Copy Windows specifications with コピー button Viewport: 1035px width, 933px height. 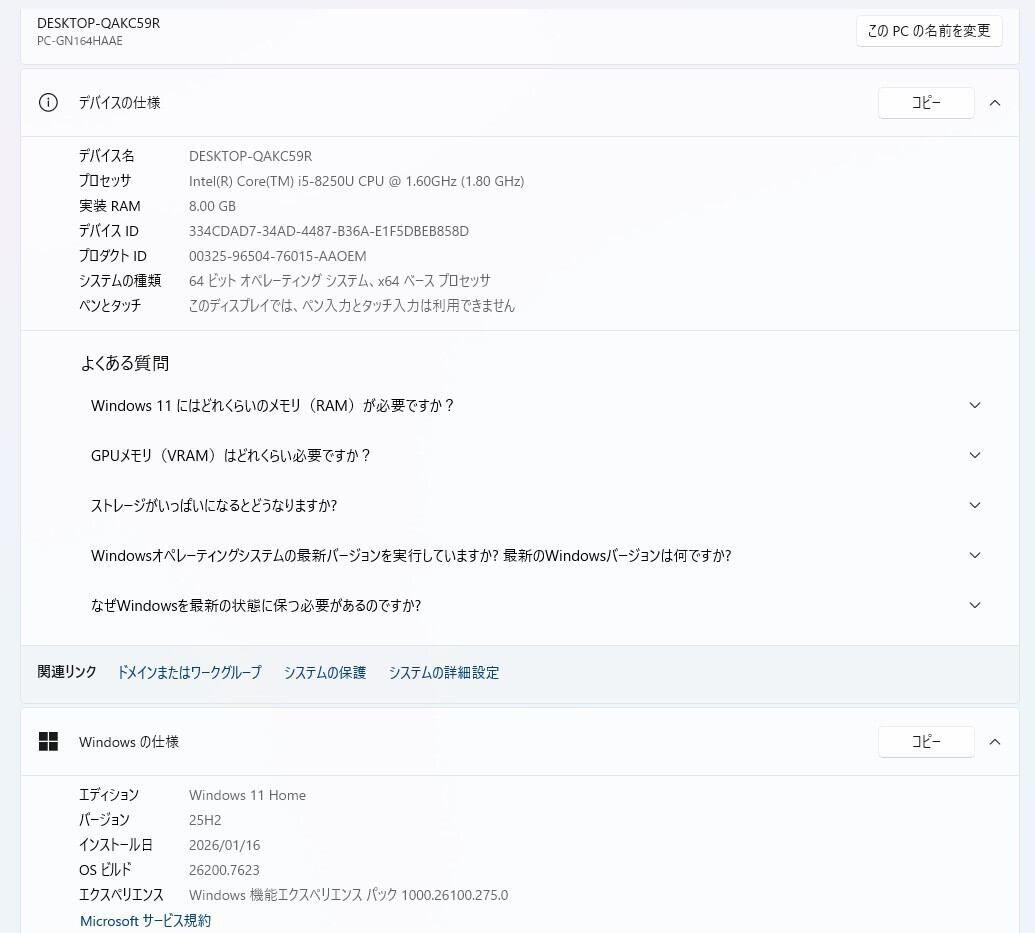925,742
